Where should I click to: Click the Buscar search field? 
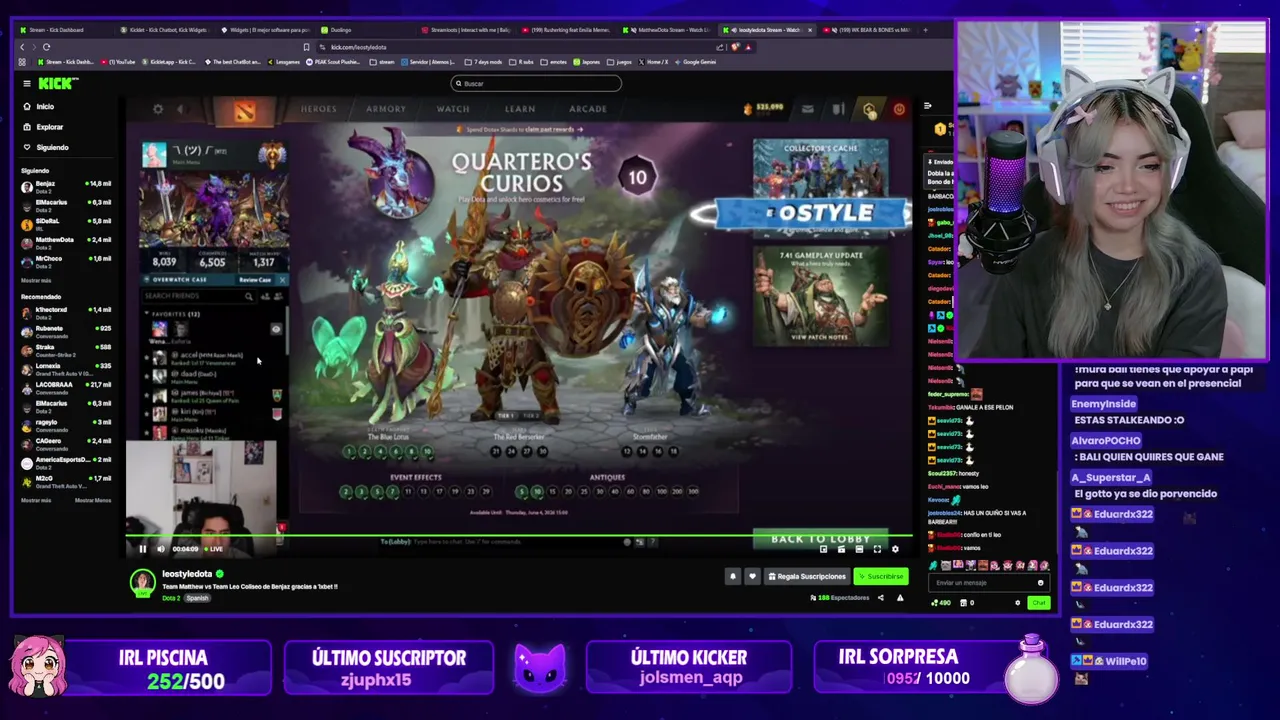click(536, 83)
